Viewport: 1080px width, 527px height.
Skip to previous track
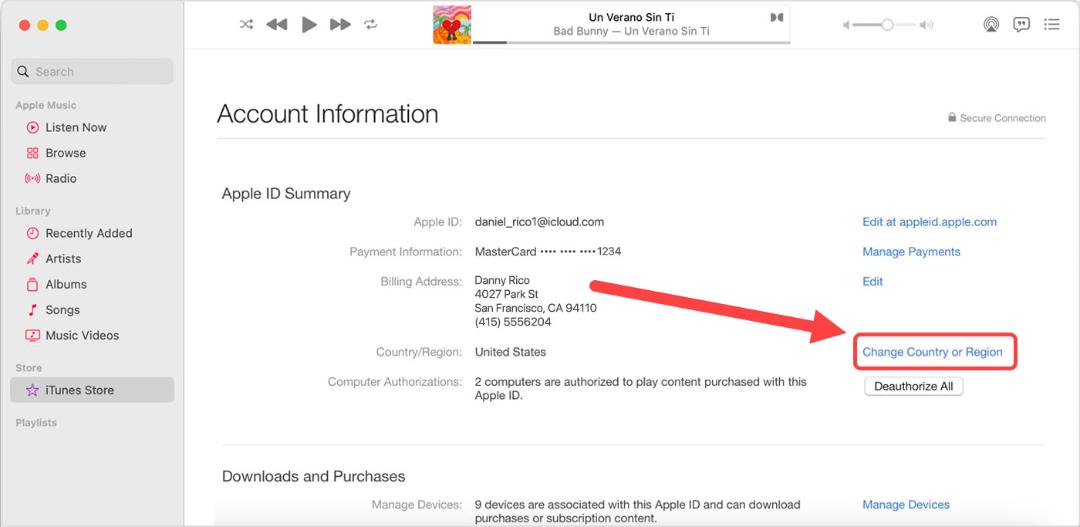tap(277, 25)
